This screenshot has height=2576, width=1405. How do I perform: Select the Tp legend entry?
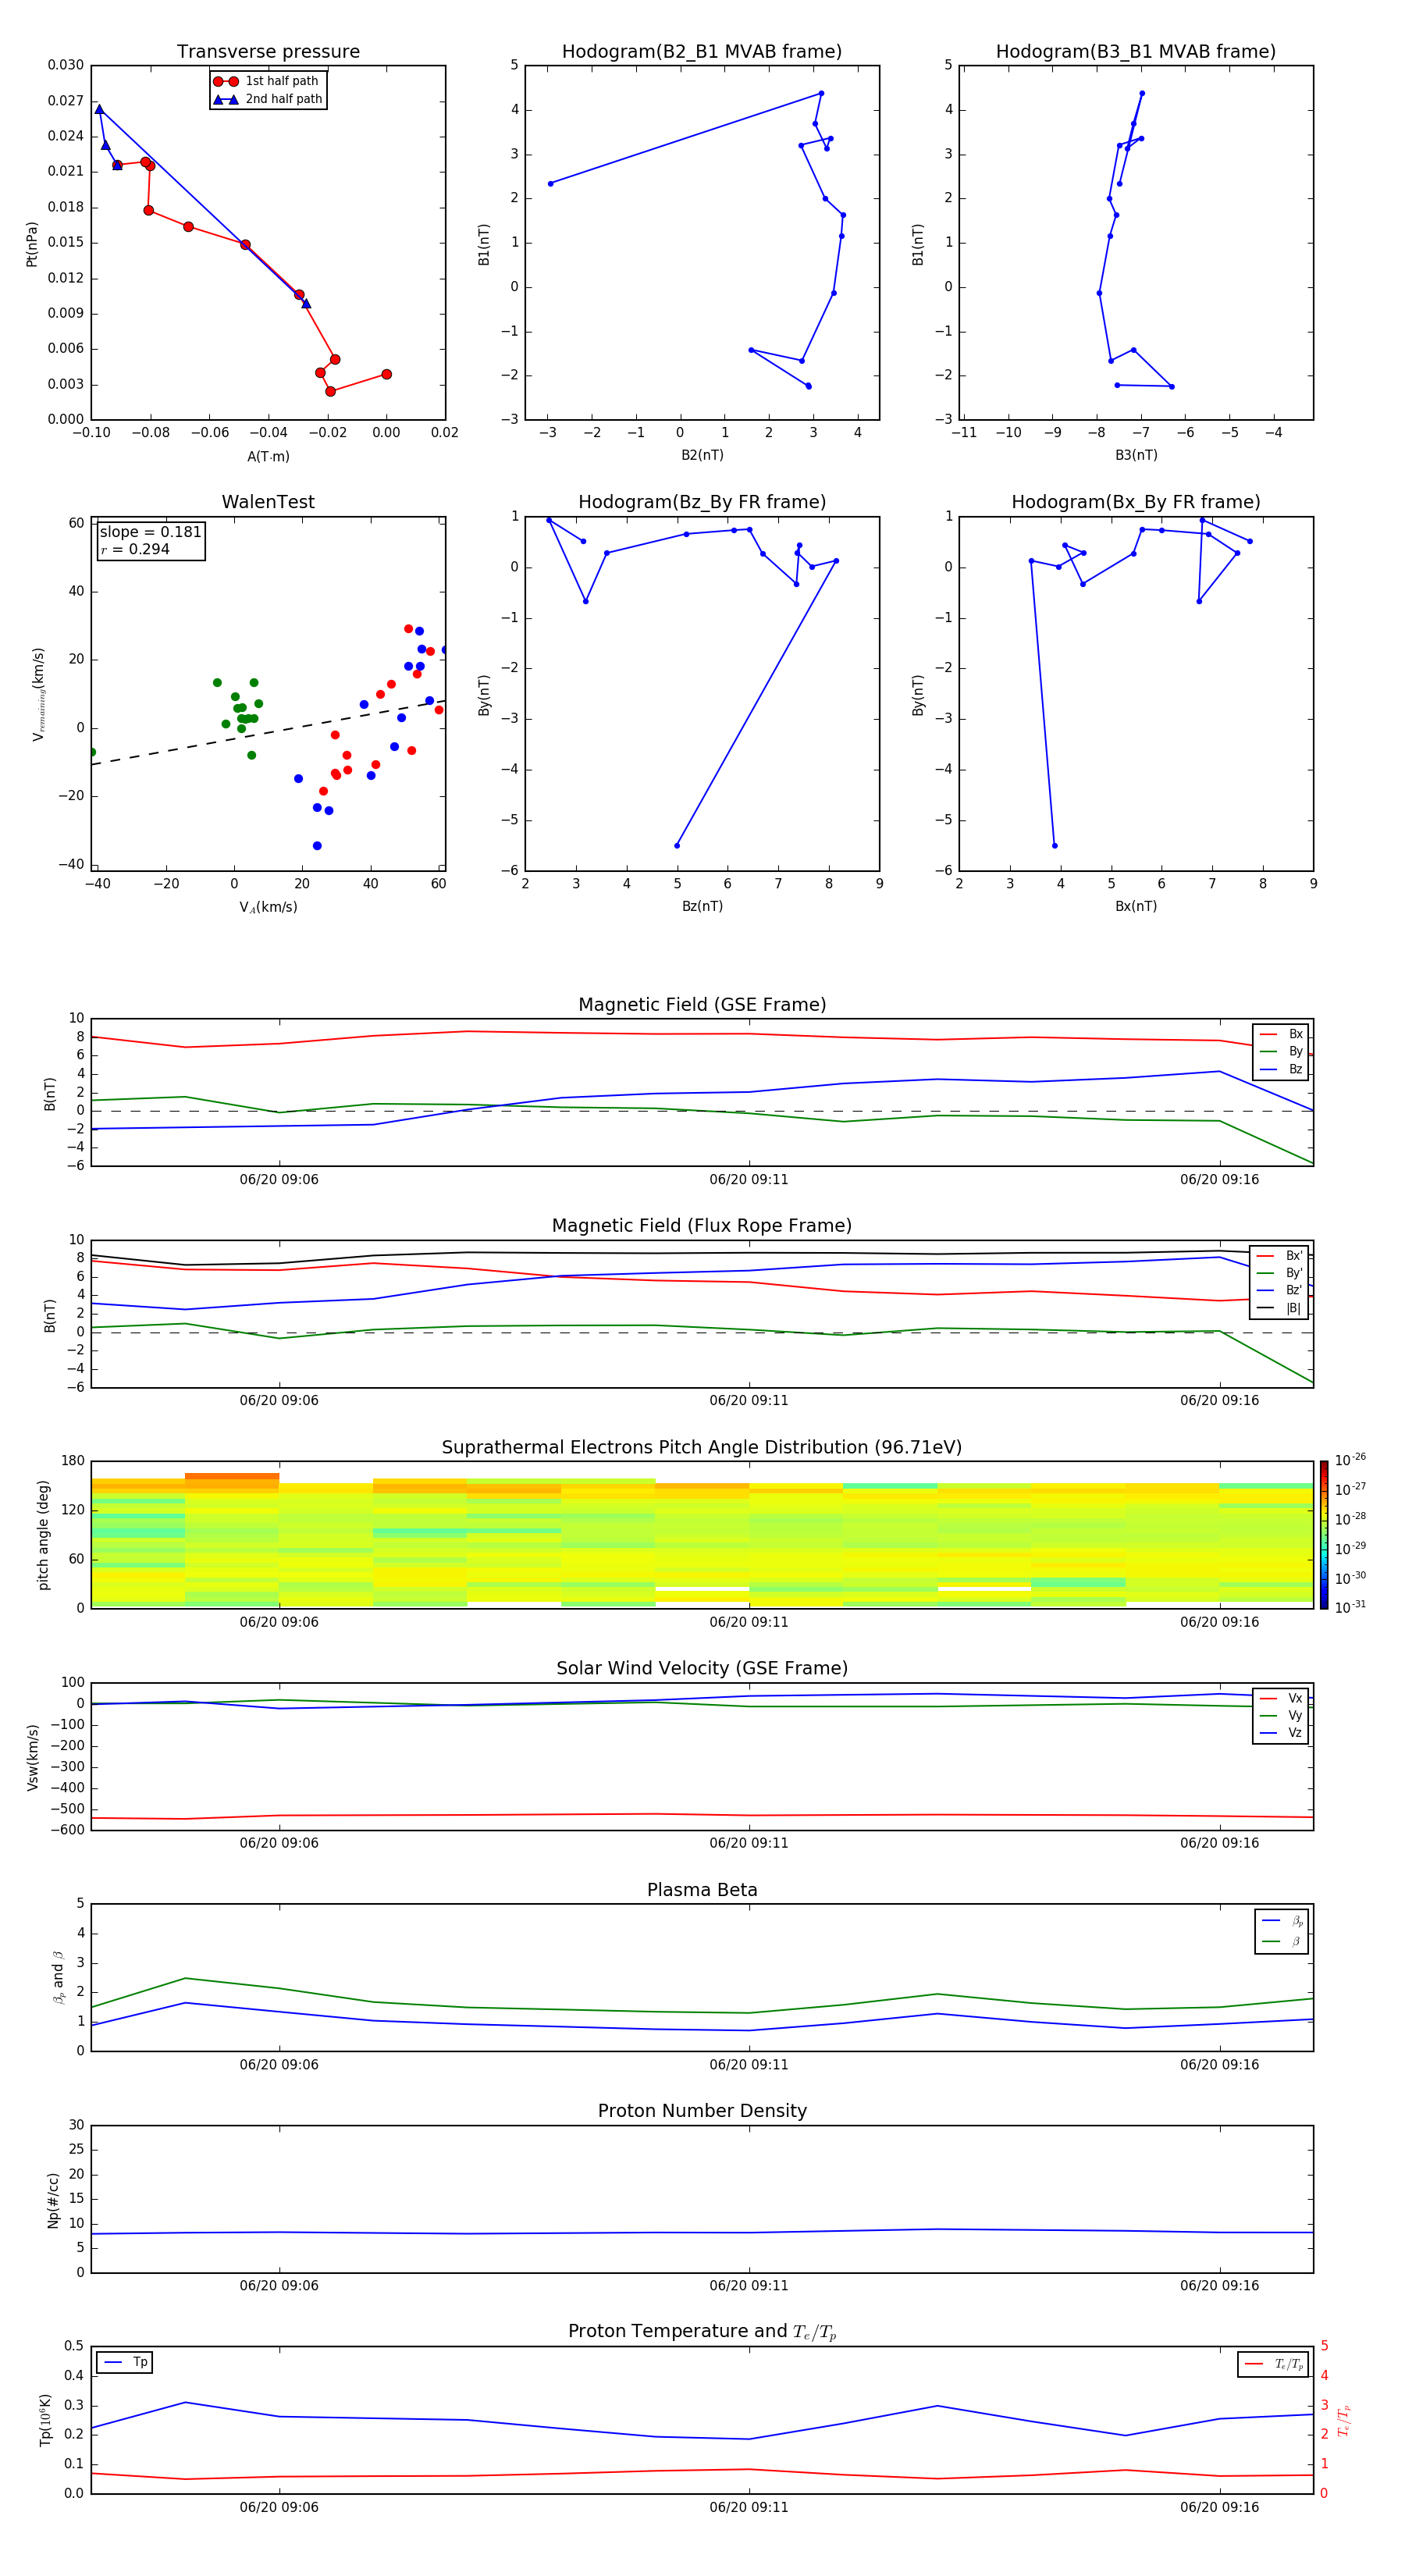pyautogui.click(x=124, y=2362)
